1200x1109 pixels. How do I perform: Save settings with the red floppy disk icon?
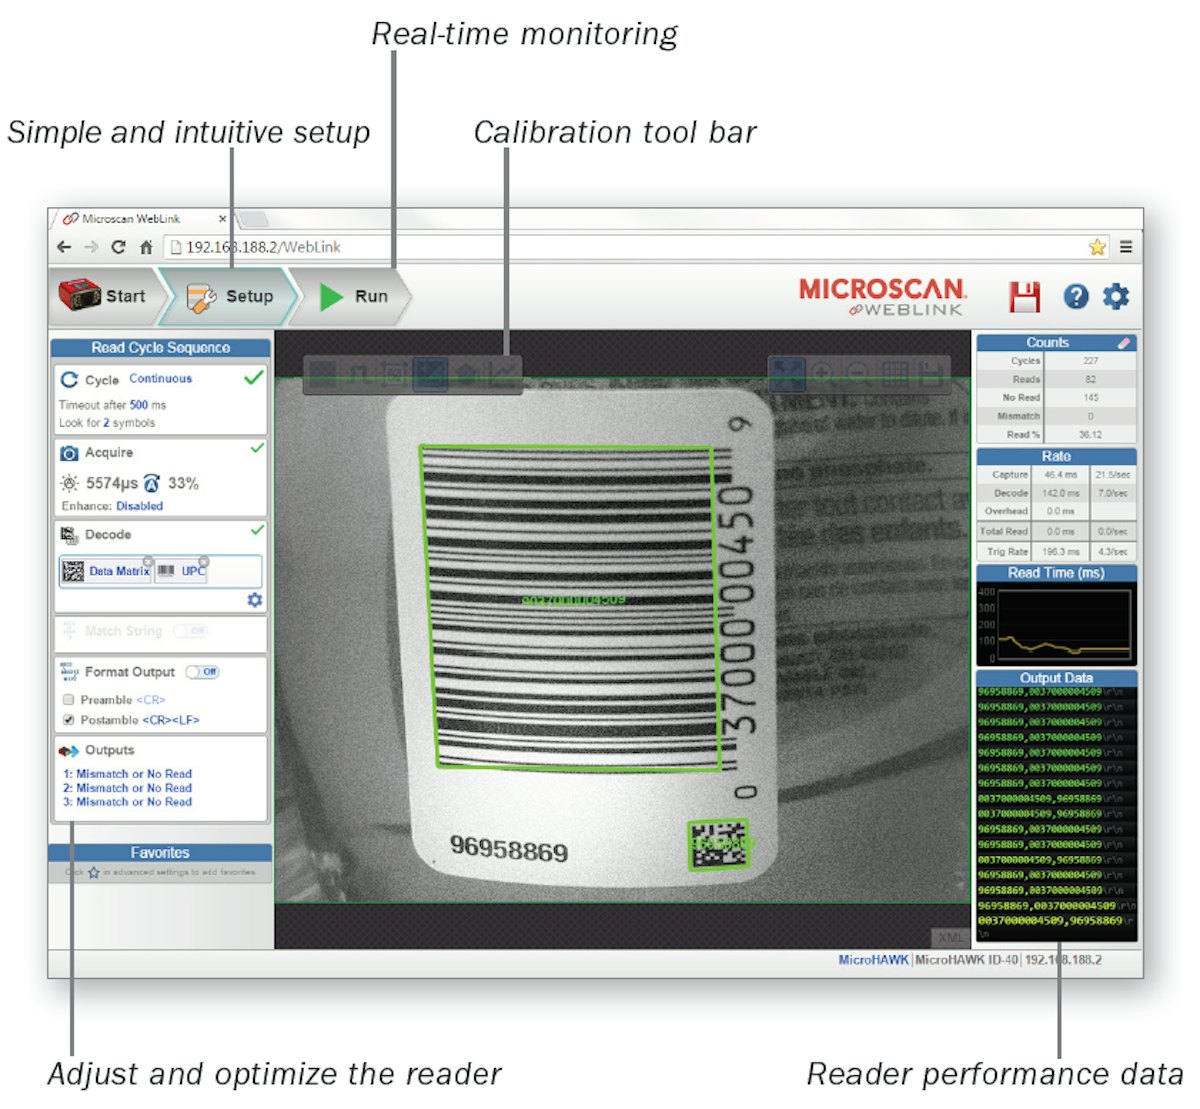[1026, 296]
